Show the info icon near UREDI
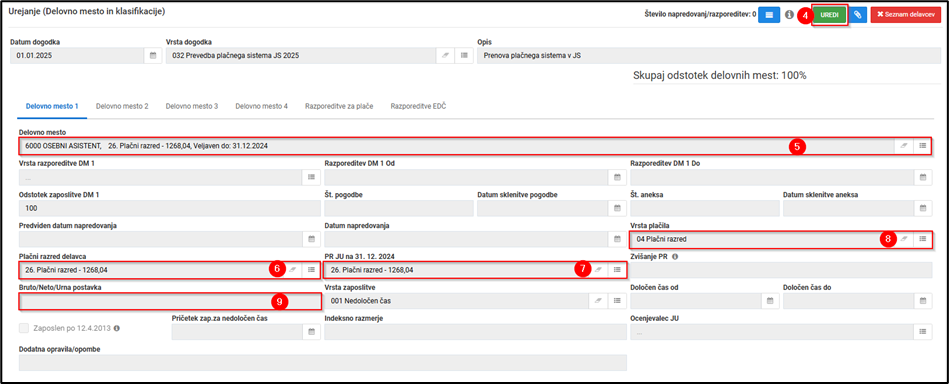949x384 pixels. [x=789, y=15]
